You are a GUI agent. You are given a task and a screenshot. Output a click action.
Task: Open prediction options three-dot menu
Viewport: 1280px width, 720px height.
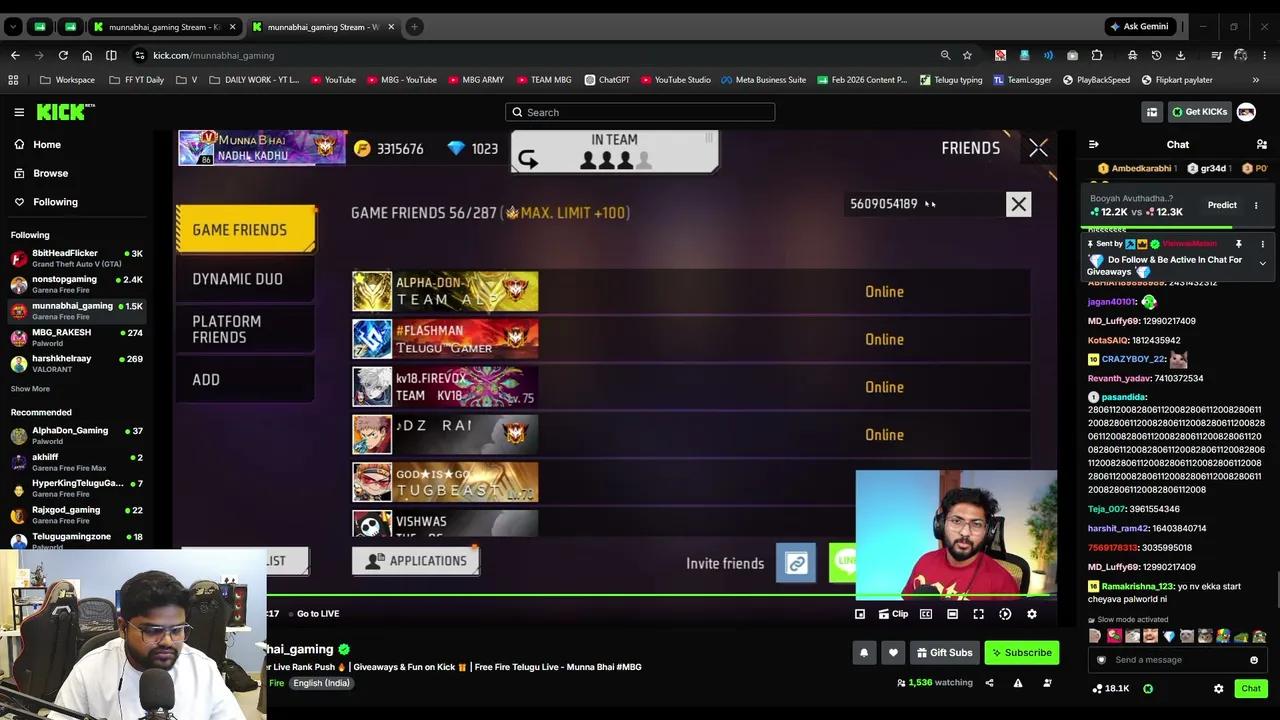click(x=1256, y=205)
